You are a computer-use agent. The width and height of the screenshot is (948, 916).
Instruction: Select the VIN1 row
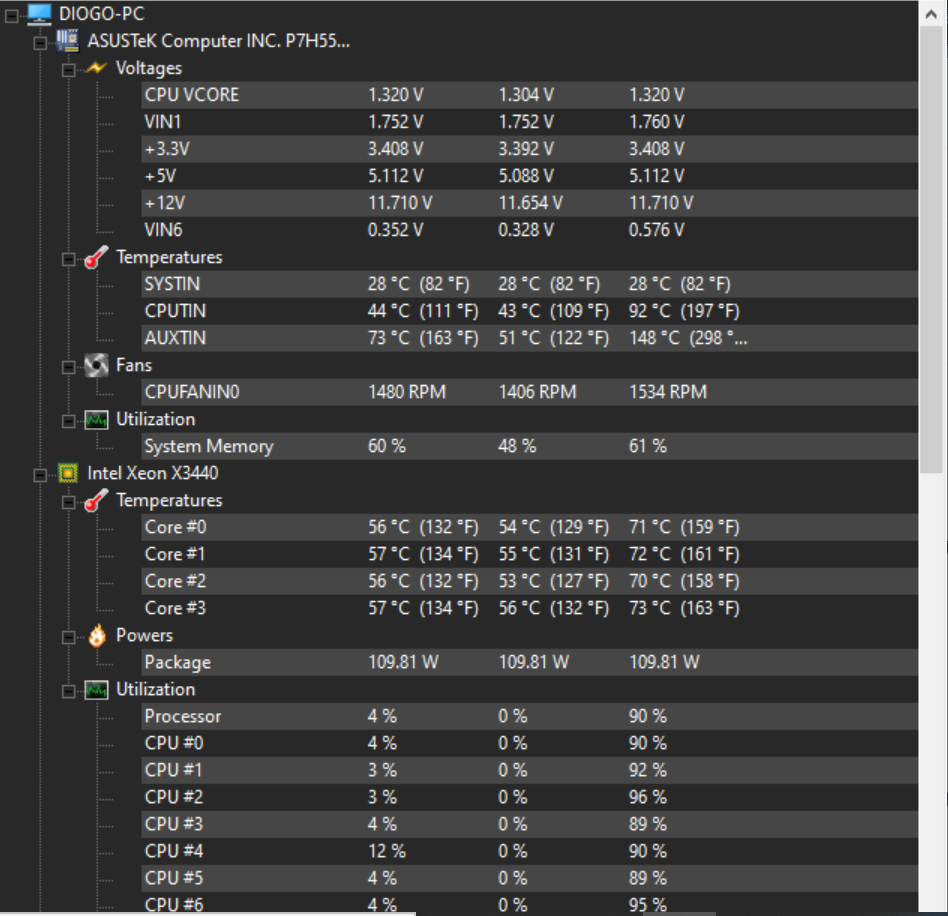(530, 122)
